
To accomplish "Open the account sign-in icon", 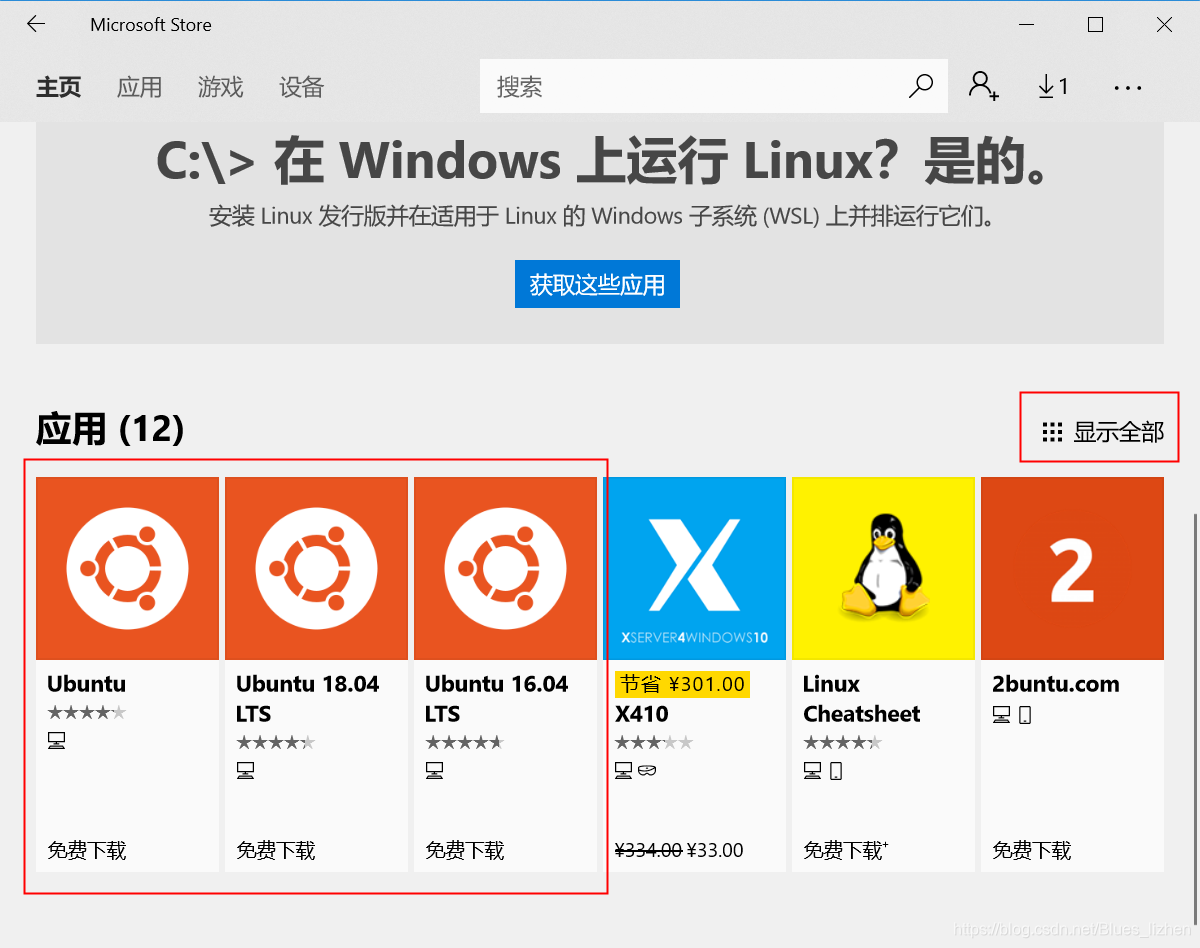I will pyautogui.click(x=983, y=86).
